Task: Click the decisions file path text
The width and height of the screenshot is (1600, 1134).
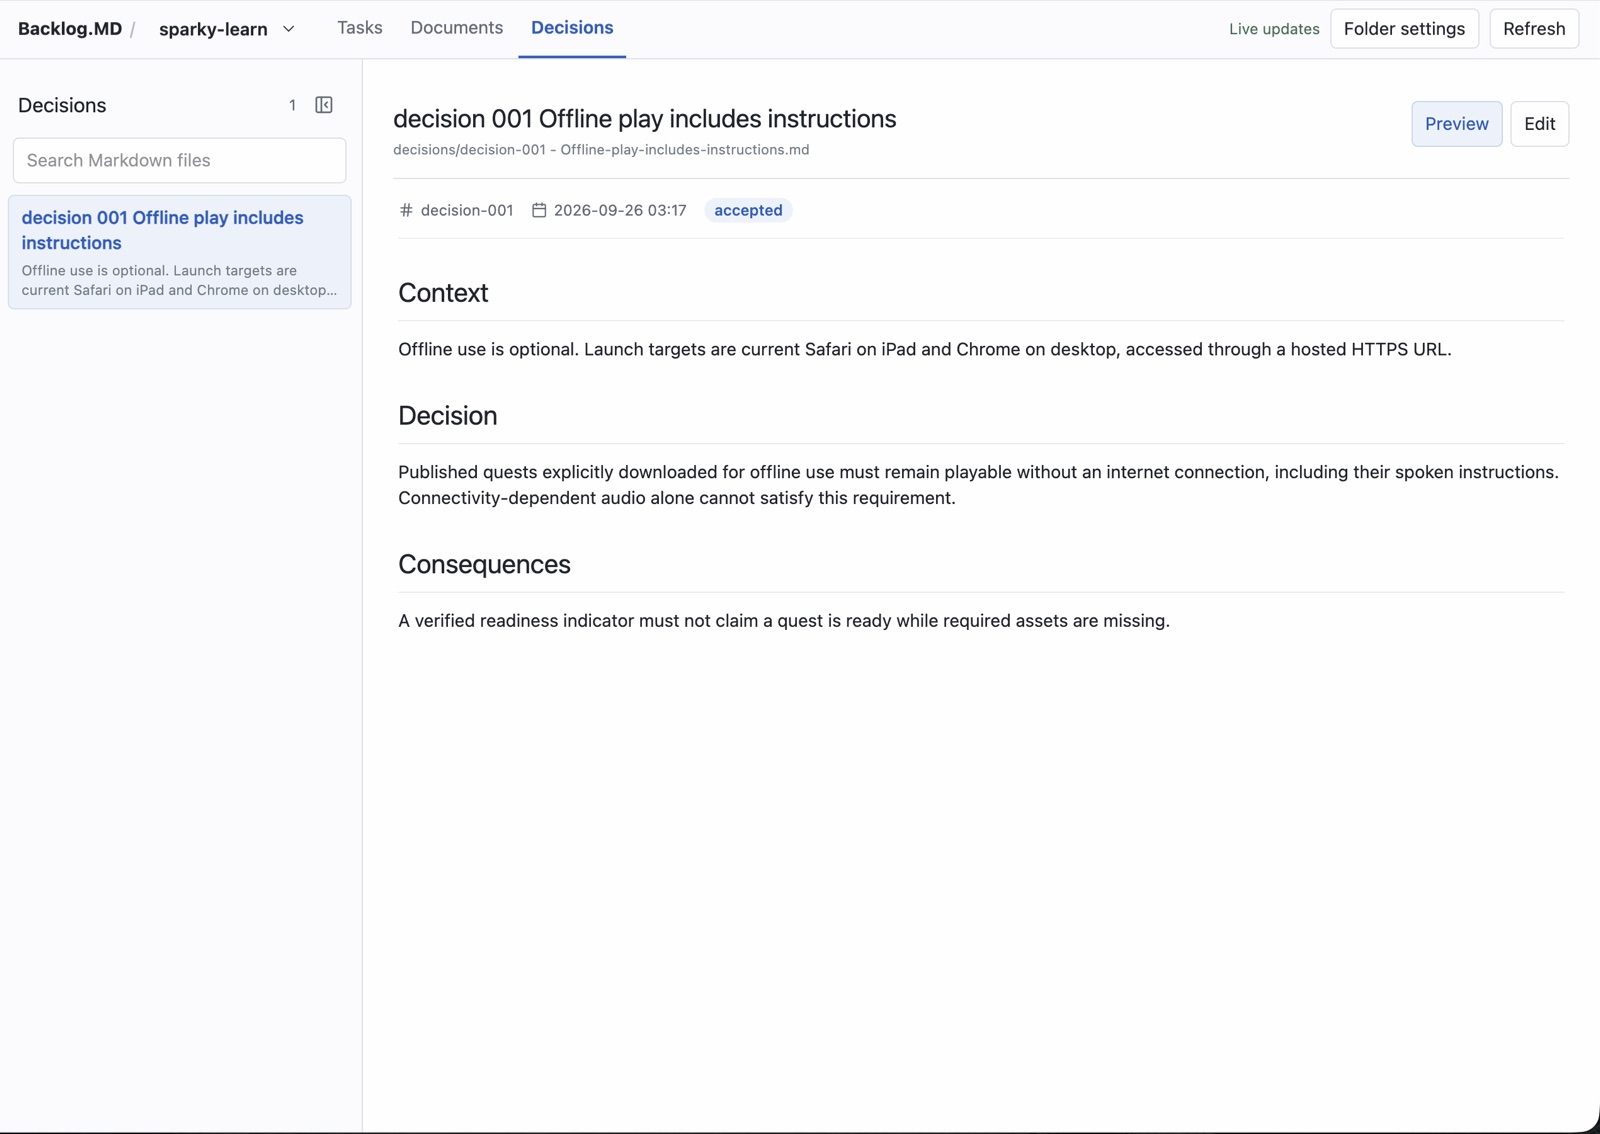Action: 601,150
